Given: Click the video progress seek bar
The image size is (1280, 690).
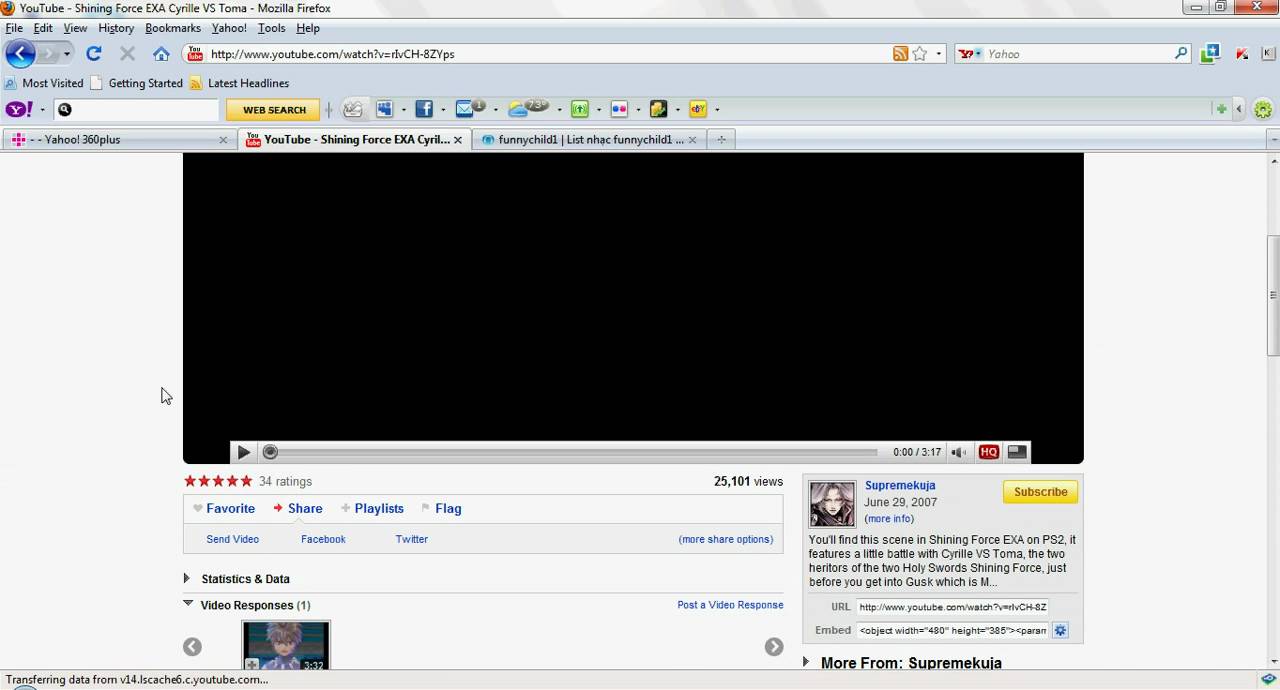Looking at the screenshot, I should (571, 452).
